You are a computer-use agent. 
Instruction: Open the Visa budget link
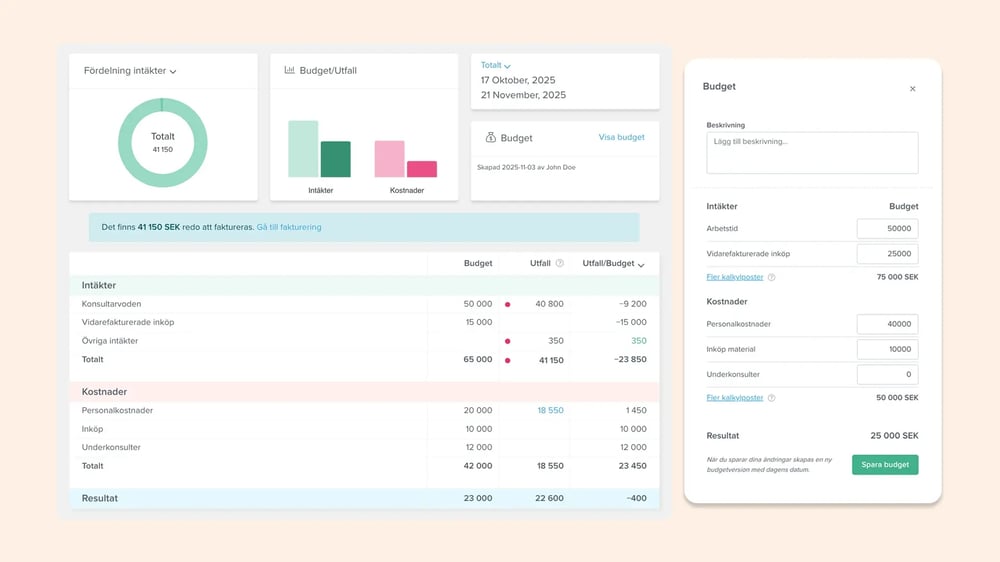[621, 138]
